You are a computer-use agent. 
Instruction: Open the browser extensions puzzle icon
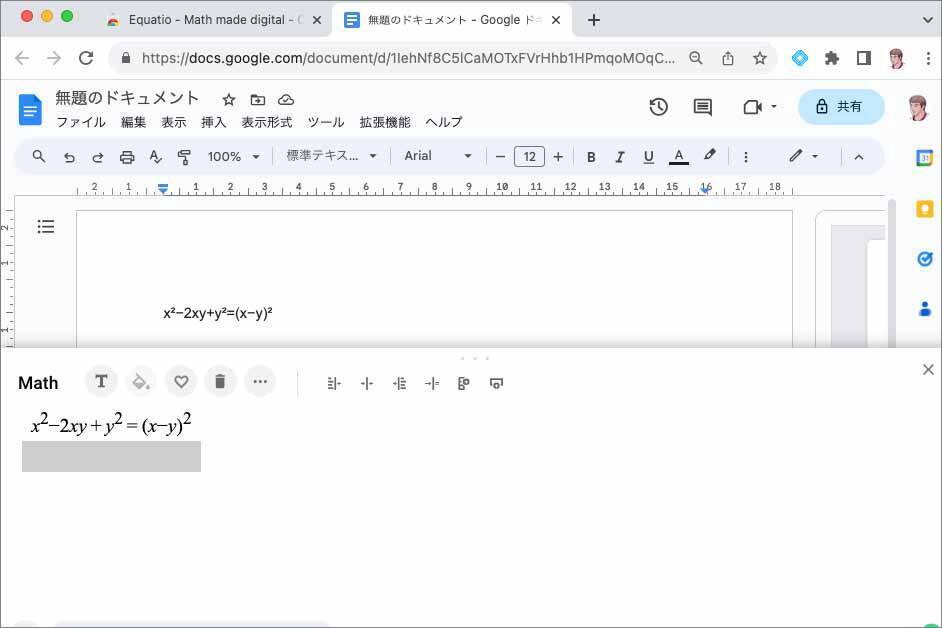pyautogui.click(x=831, y=58)
